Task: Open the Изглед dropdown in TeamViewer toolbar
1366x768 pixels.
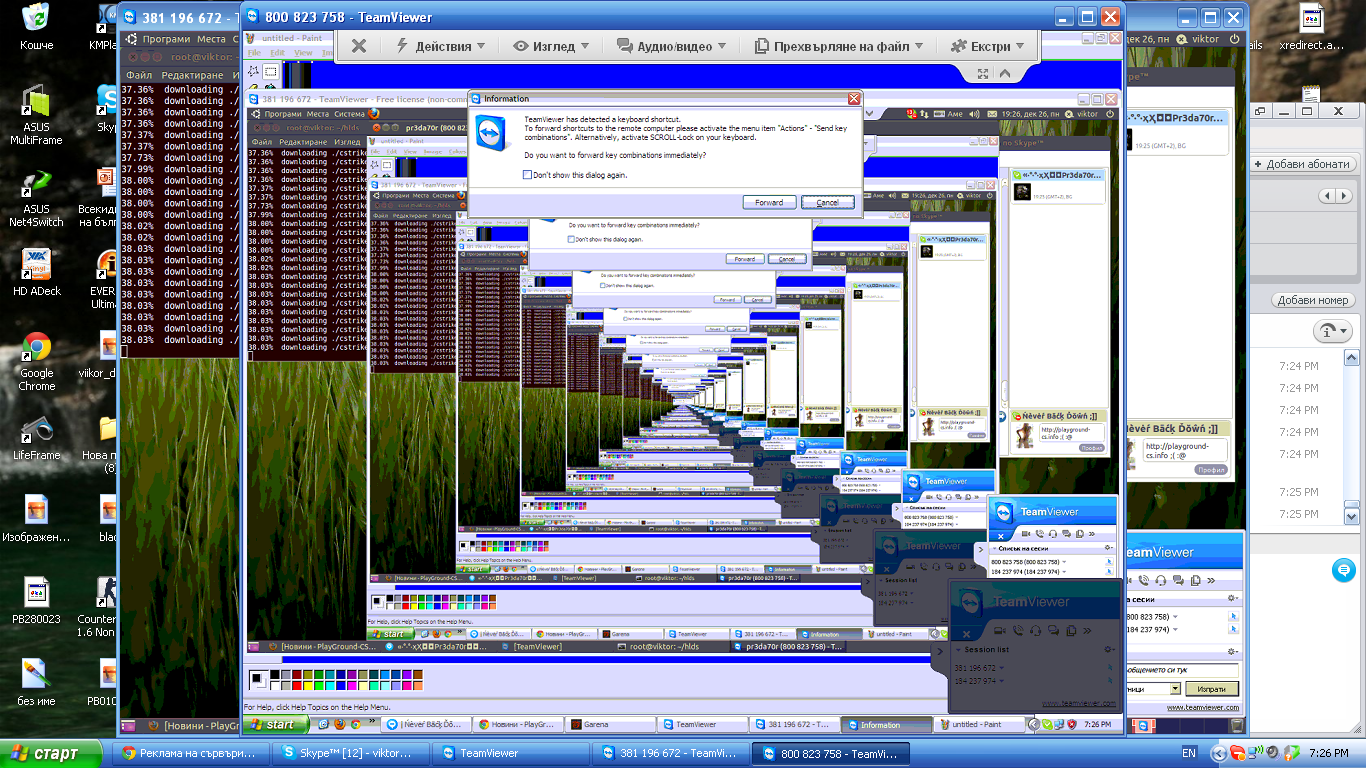Action: tap(551, 46)
